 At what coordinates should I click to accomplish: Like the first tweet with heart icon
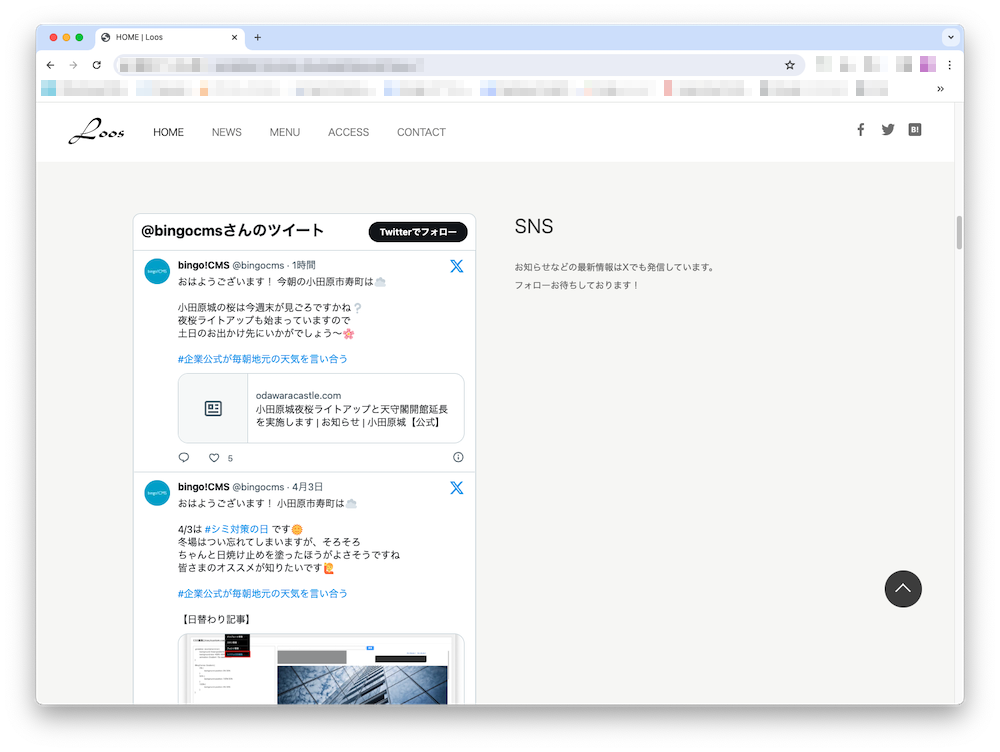point(214,457)
